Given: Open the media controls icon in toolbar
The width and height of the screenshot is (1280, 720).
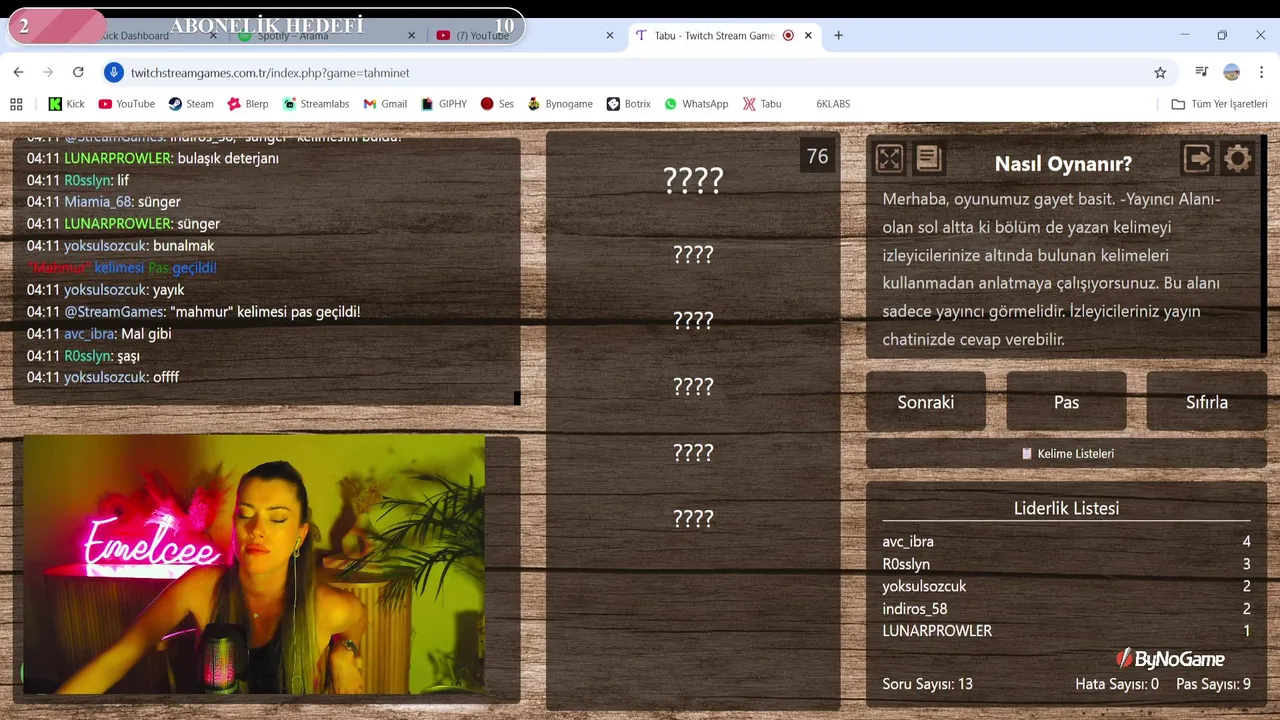Looking at the screenshot, I should click(x=1202, y=73).
